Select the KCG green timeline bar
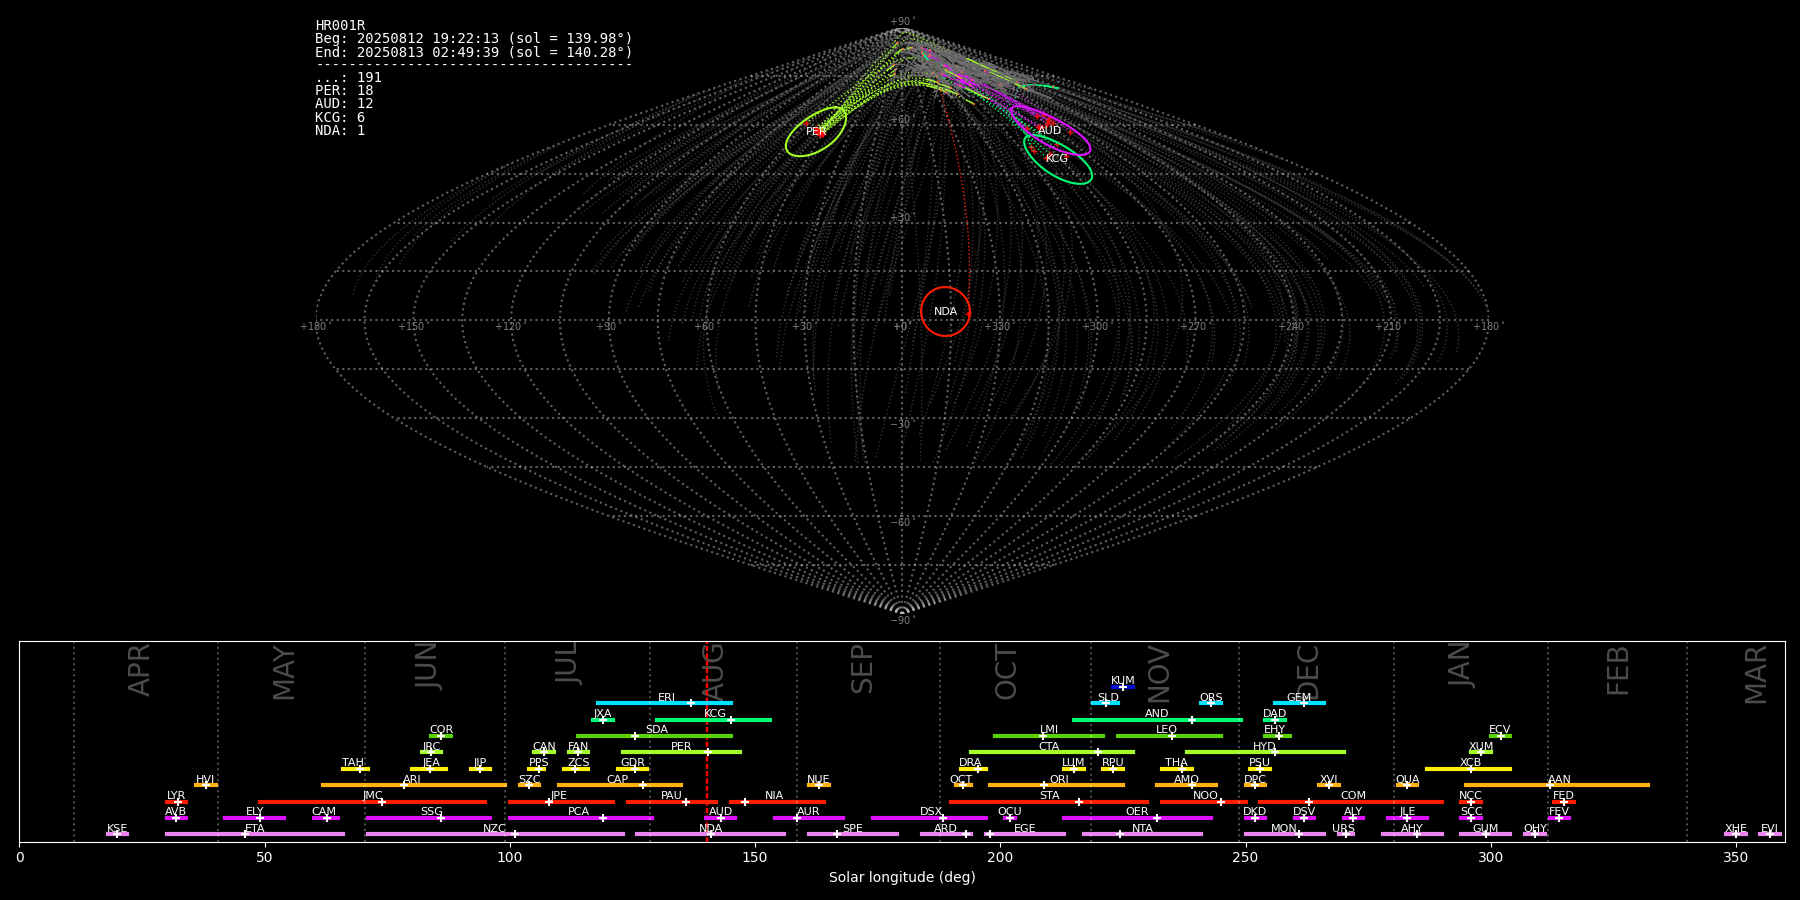Viewport: 1800px width, 900px height. point(713,720)
